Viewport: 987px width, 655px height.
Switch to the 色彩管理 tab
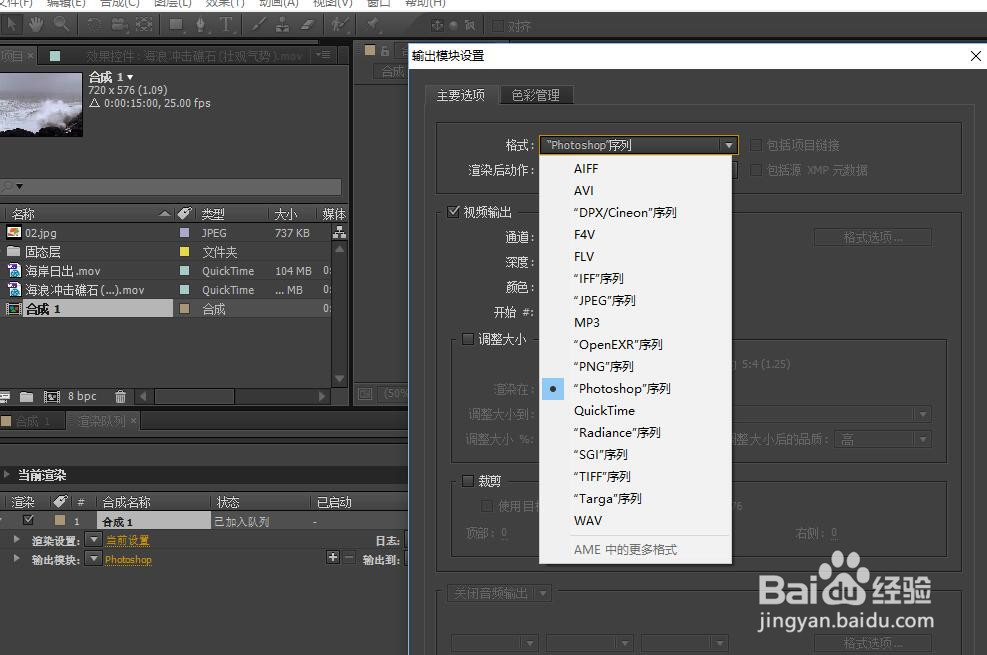click(536, 95)
